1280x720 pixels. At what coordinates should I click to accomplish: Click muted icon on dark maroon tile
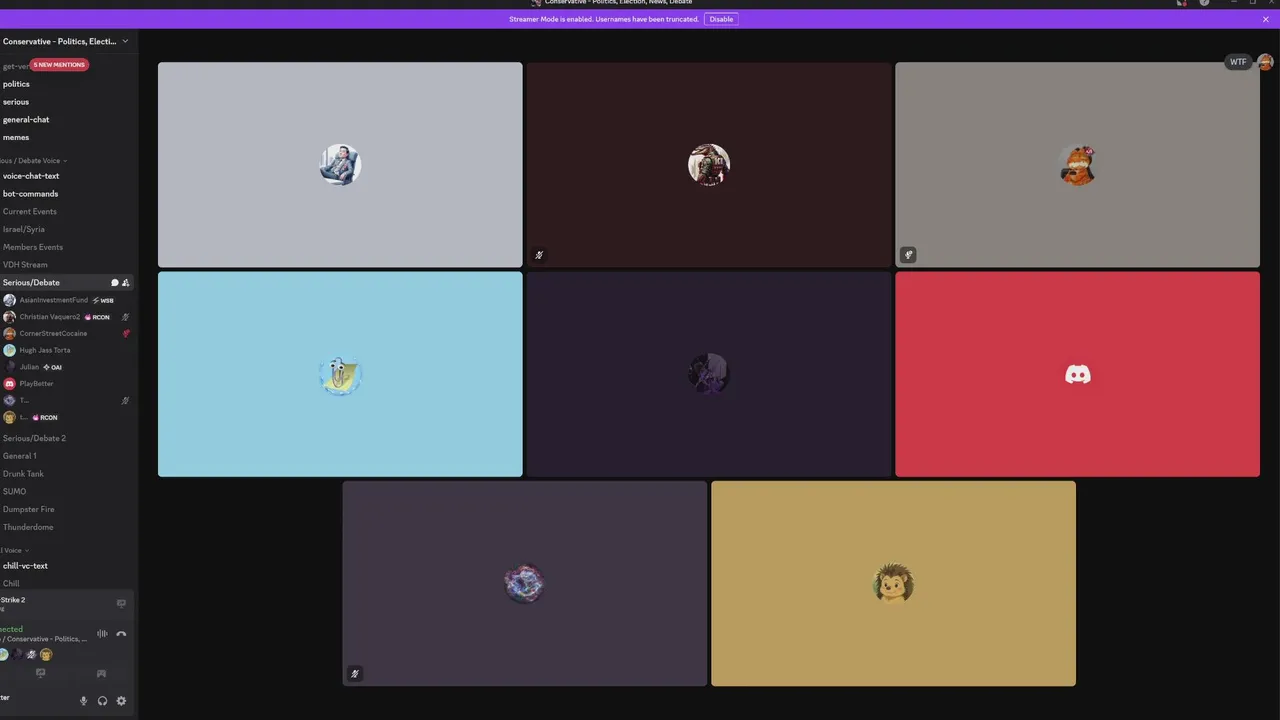point(539,255)
